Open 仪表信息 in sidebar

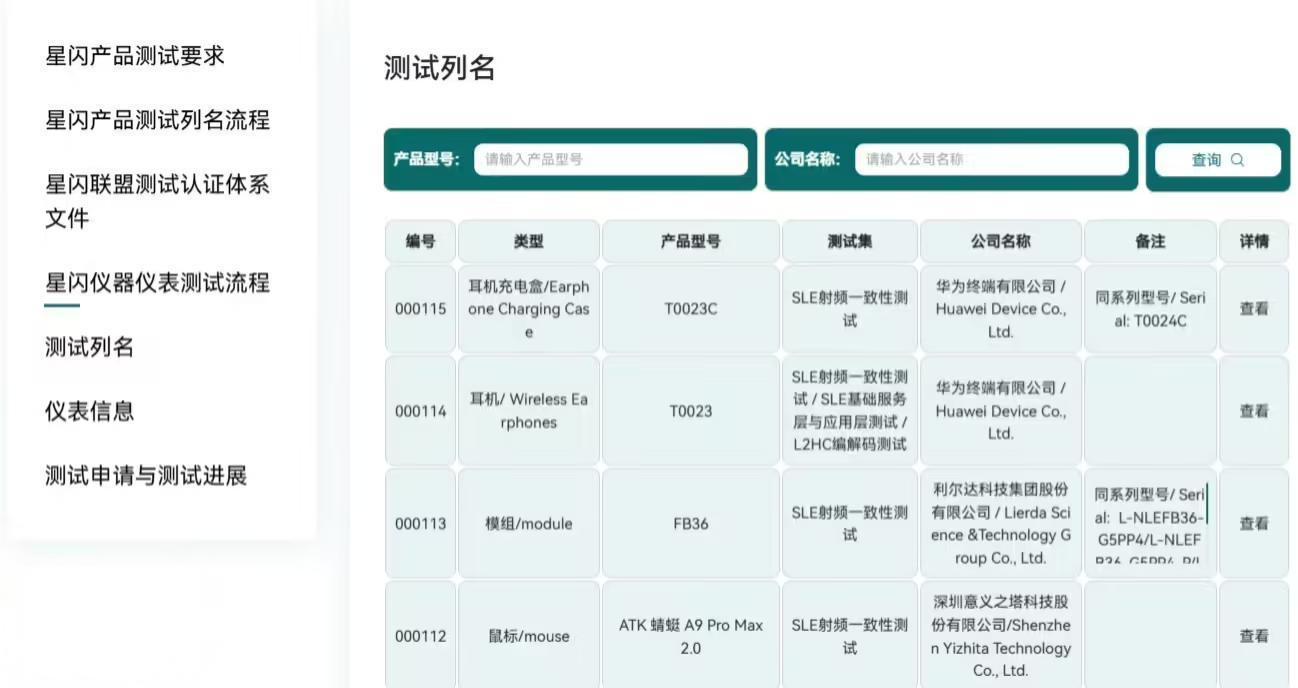point(89,411)
